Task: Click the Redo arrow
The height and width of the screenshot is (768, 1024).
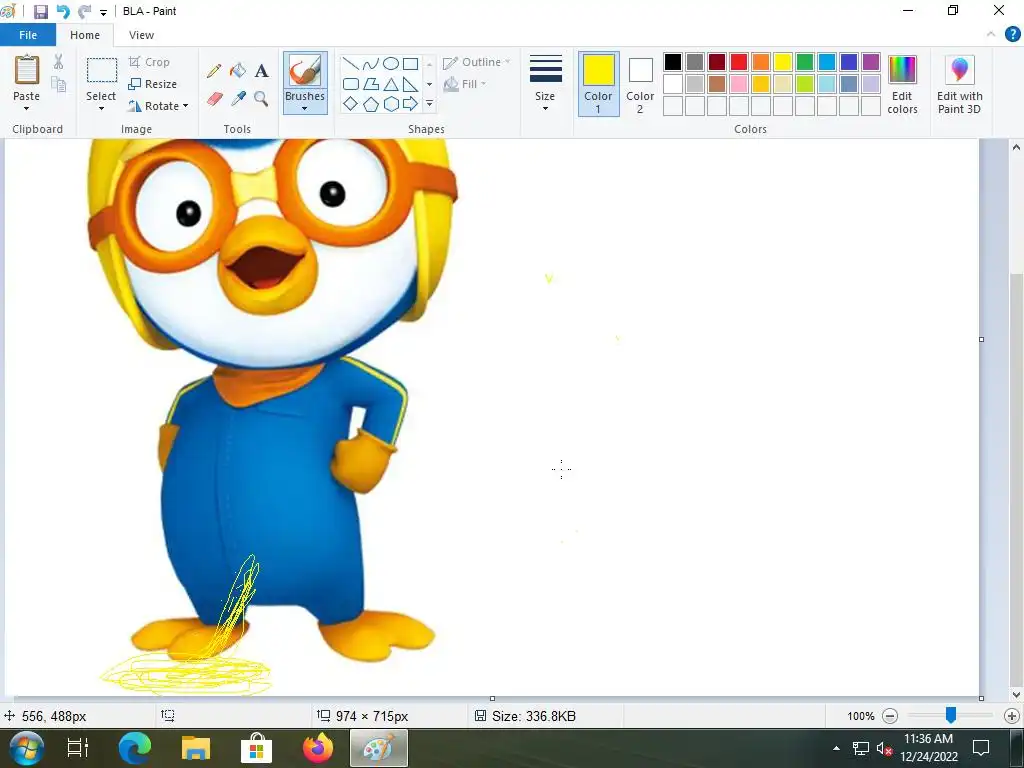Action: point(84,11)
